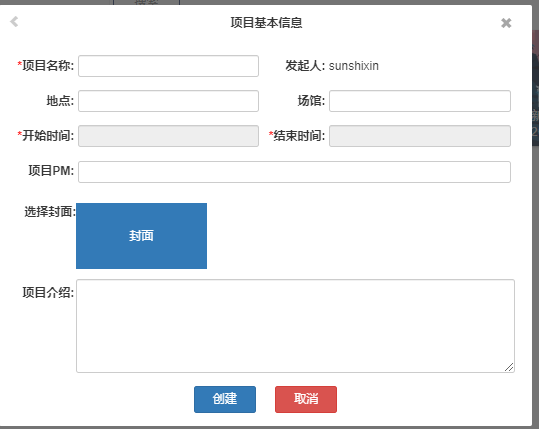539x429 pixels.
Task: Select the 场馆 input field
Action: pyautogui.click(x=420, y=101)
